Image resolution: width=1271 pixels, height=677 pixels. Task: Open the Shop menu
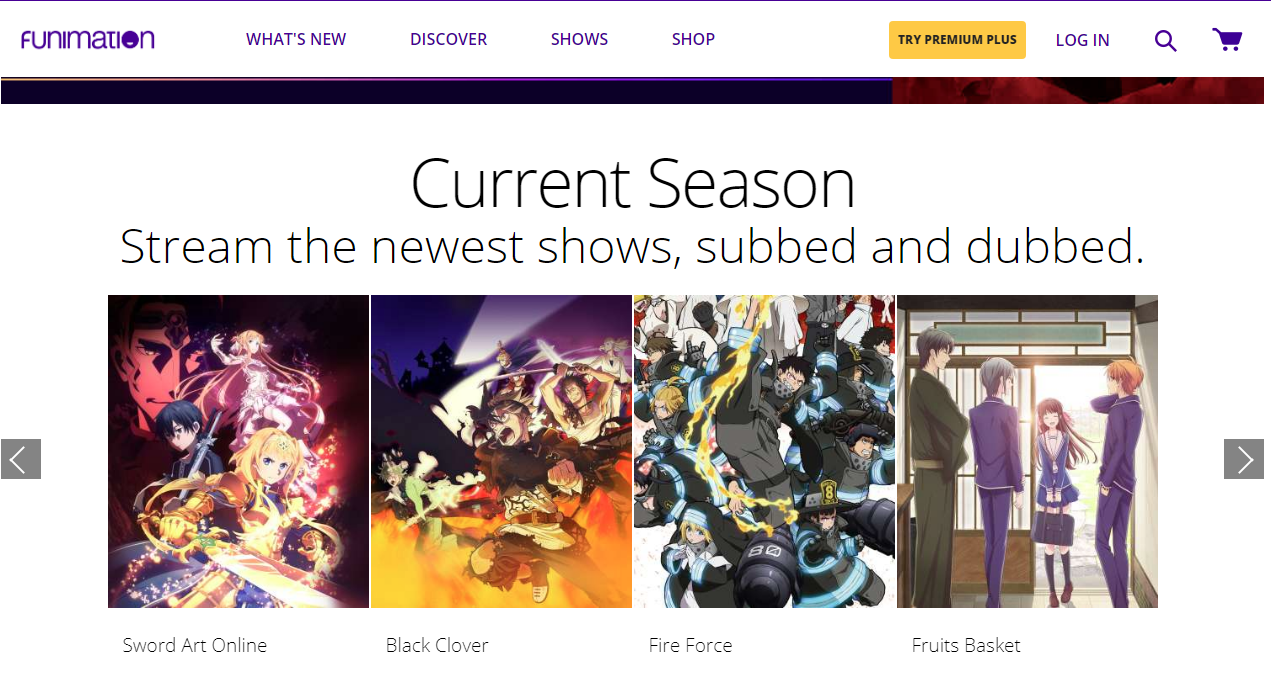click(x=693, y=39)
